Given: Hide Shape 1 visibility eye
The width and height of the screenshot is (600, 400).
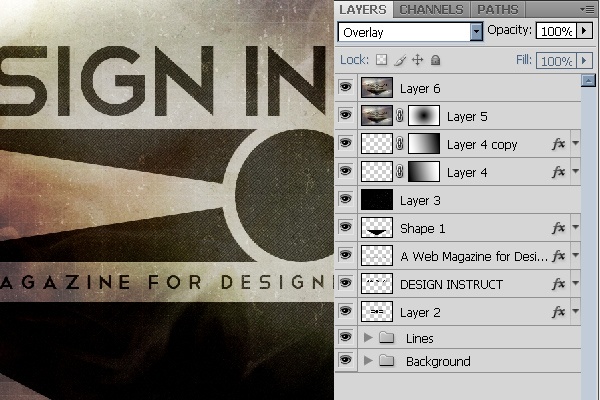Looking at the screenshot, I should [346, 227].
